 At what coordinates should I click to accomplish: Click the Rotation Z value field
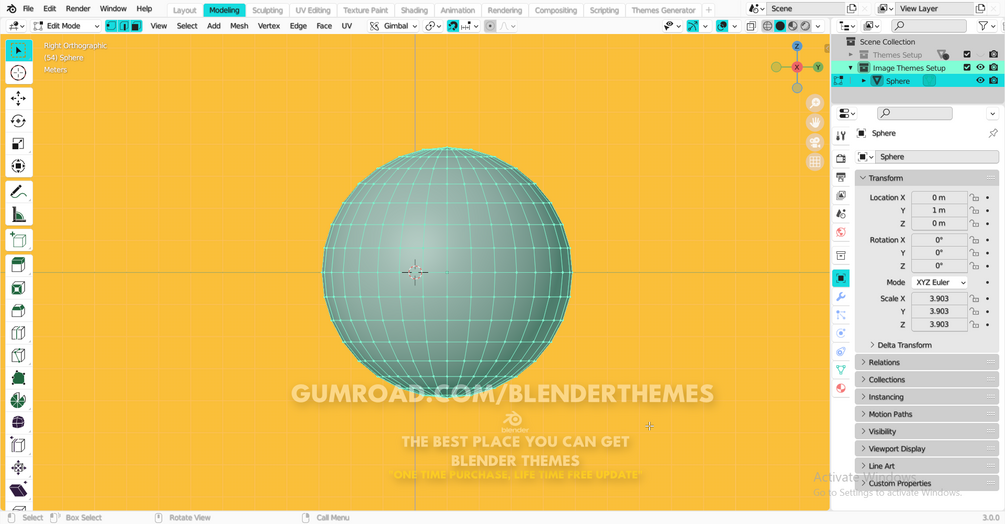point(939,266)
